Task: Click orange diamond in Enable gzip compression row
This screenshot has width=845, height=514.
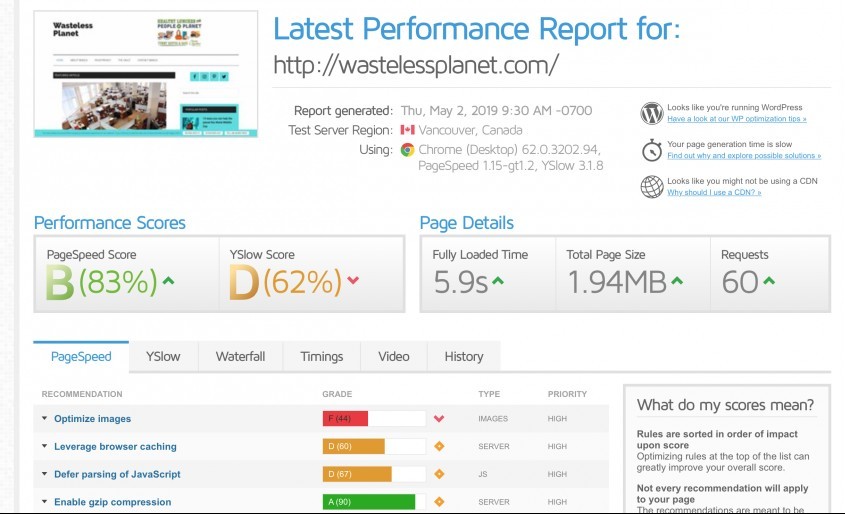Action: tap(439, 502)
